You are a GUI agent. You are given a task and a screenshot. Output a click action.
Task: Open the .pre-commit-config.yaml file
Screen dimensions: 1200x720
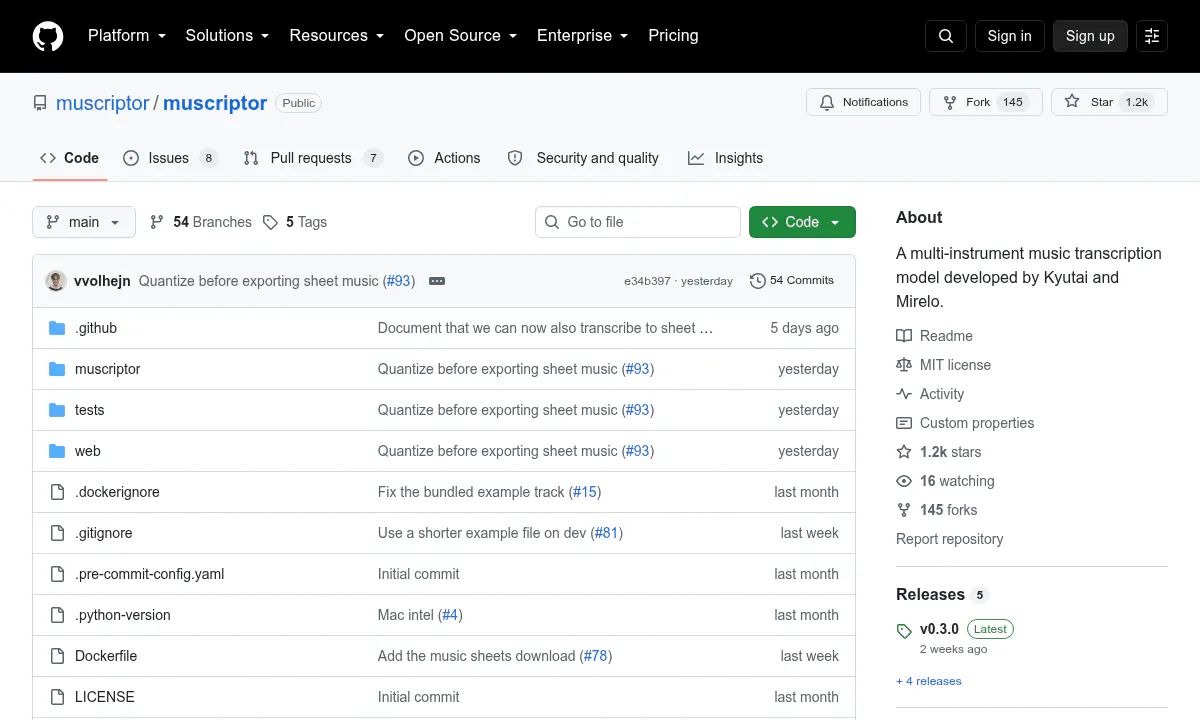[150, 574]
